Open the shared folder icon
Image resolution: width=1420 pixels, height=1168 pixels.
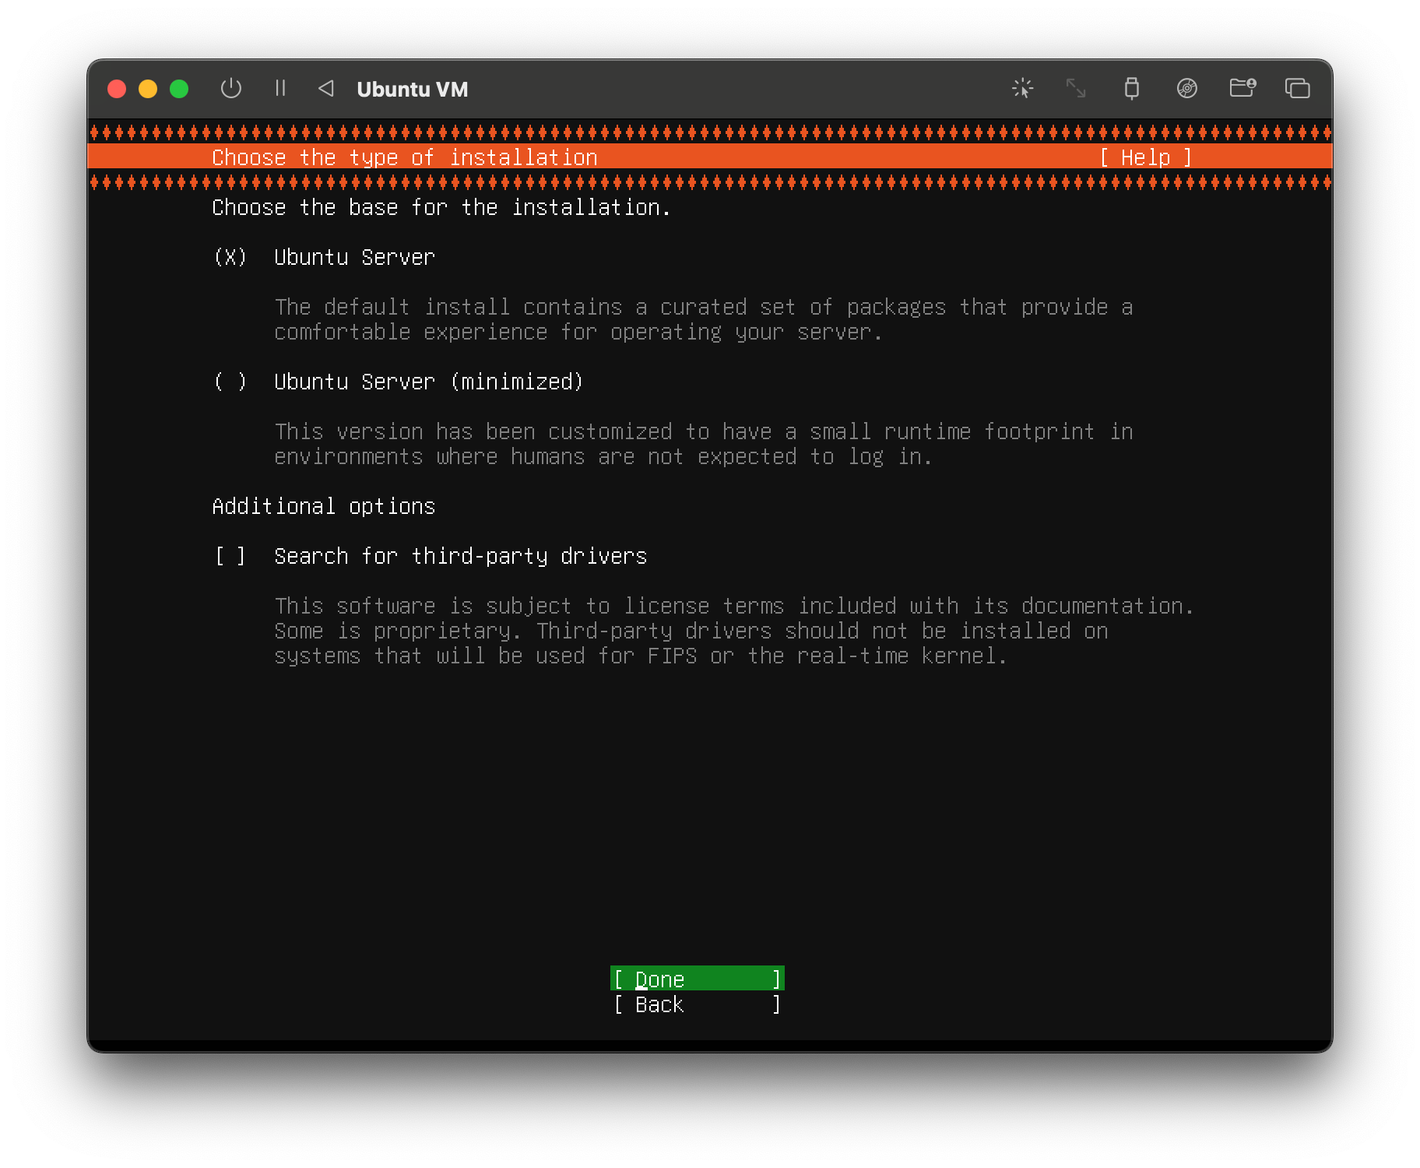[x=1243, y=88]
